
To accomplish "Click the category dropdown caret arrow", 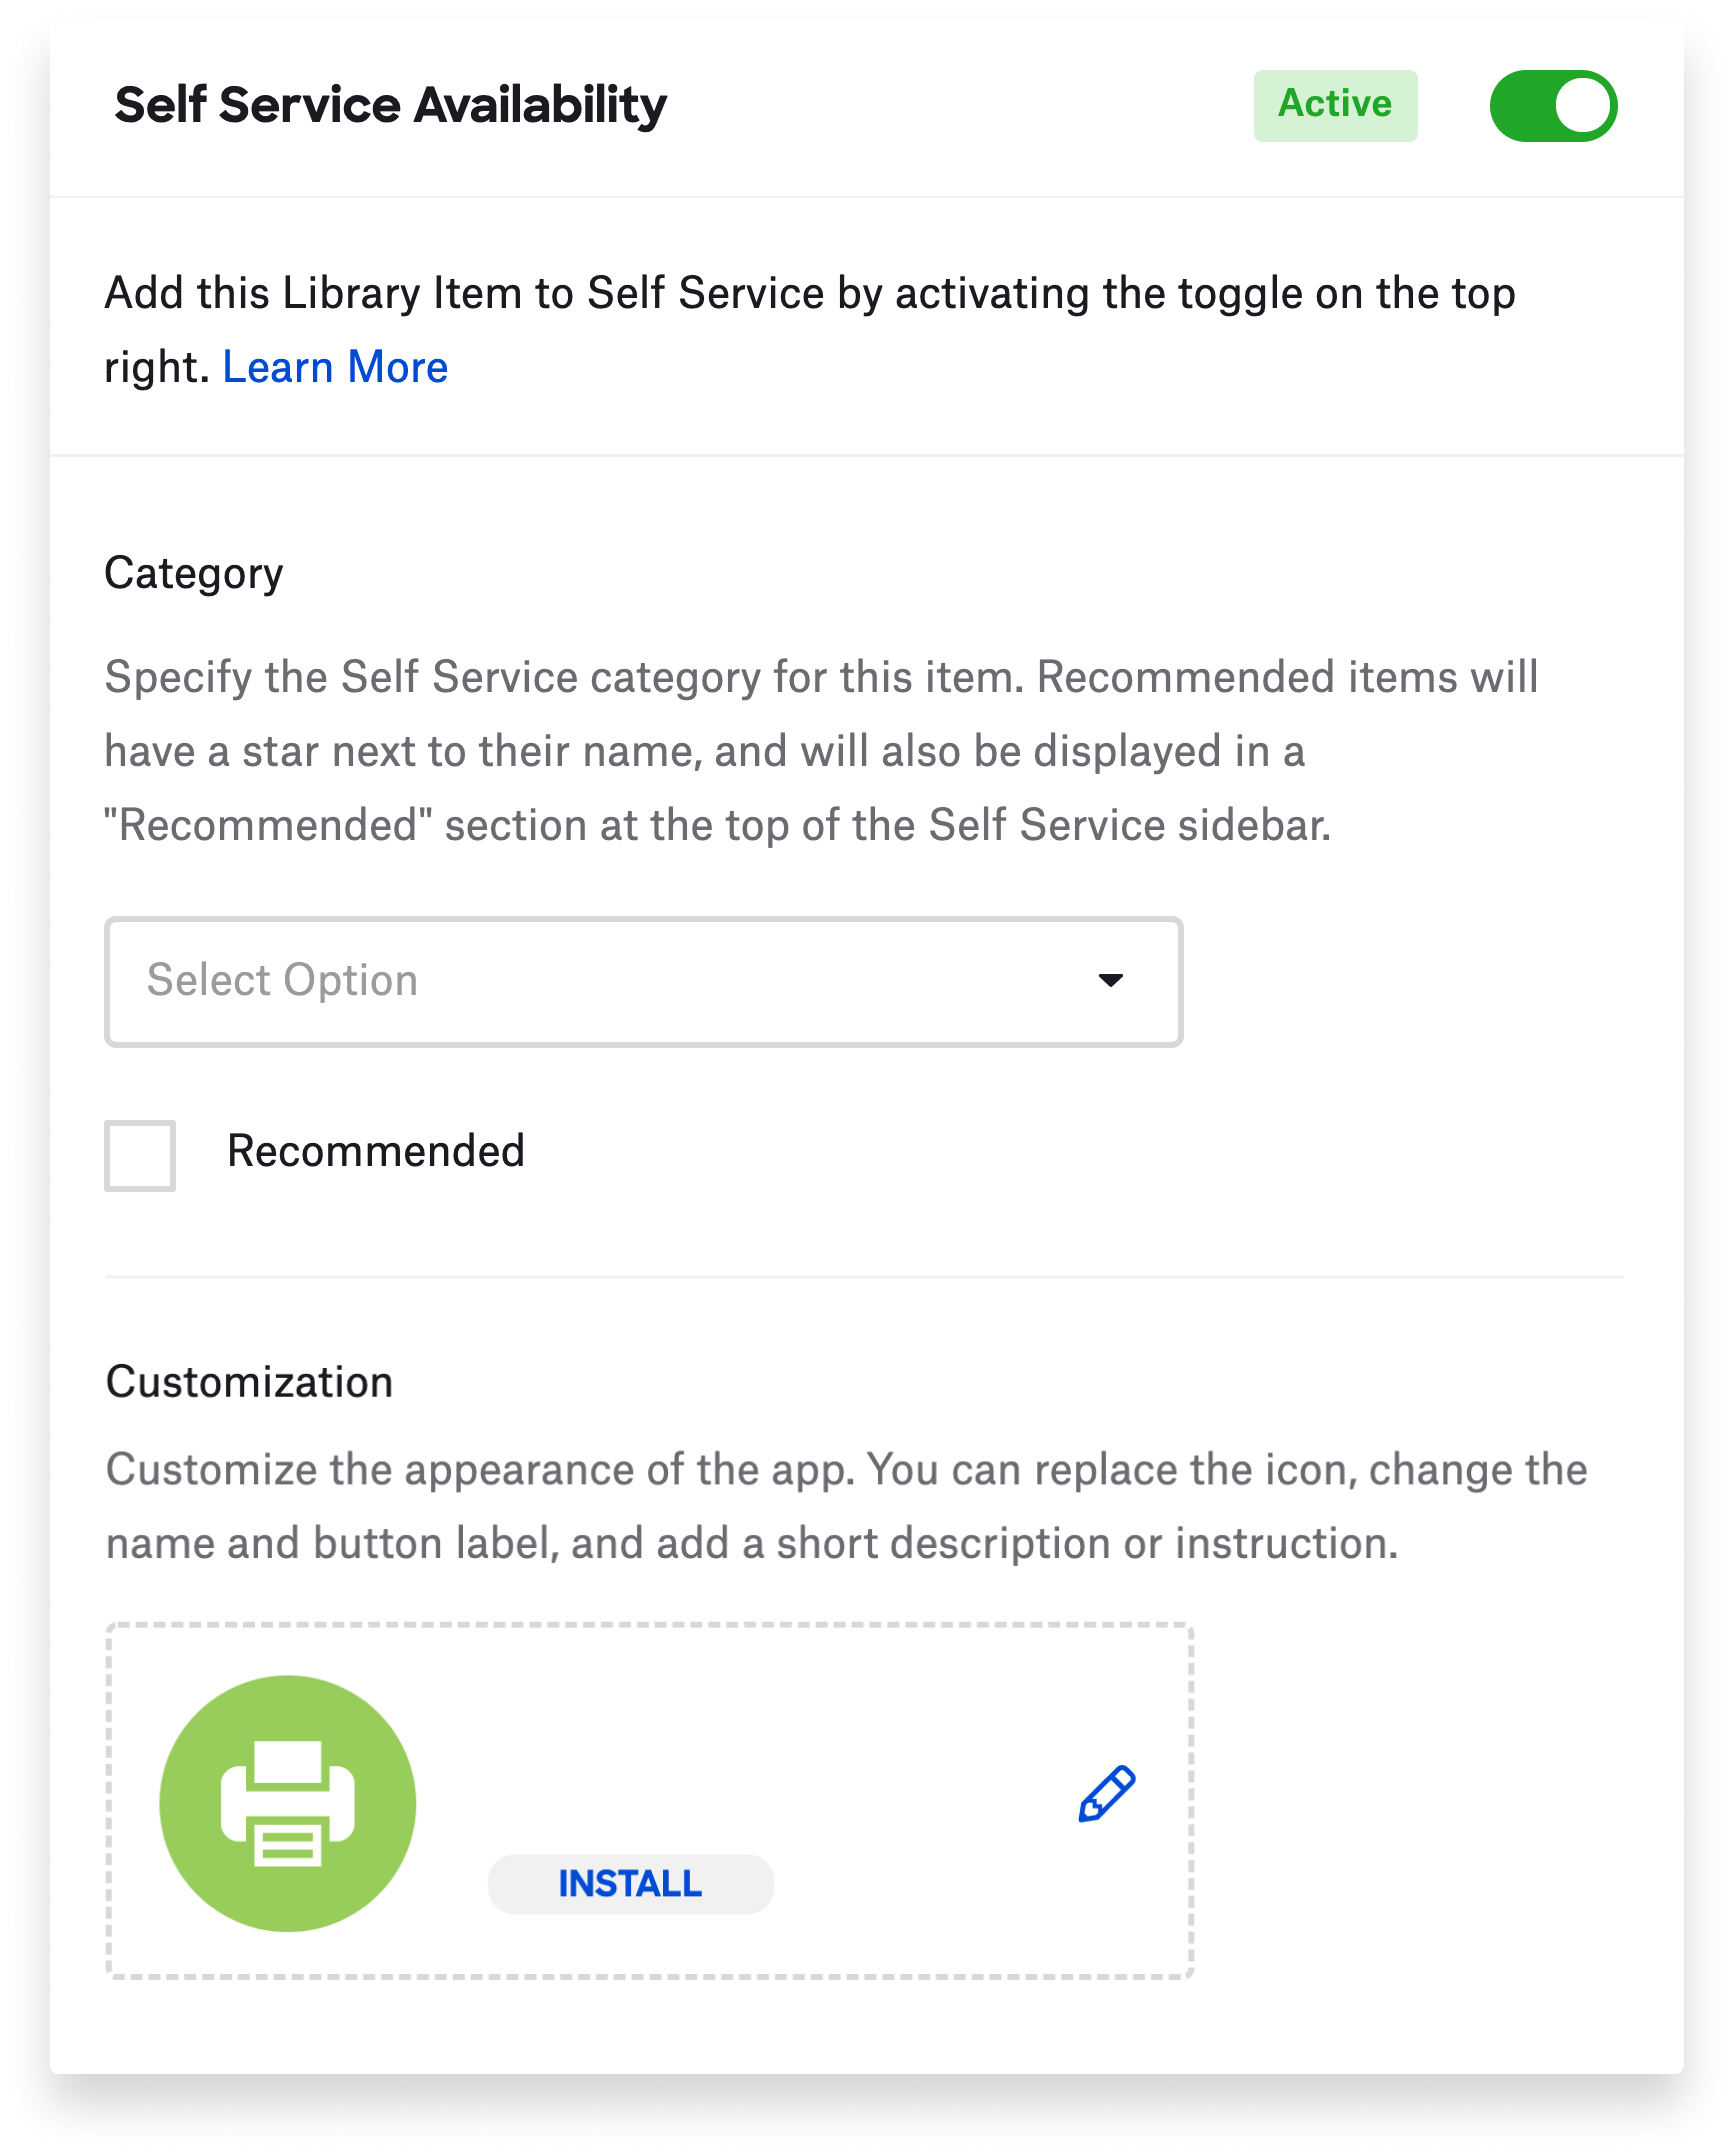I will click(1110, 980).
